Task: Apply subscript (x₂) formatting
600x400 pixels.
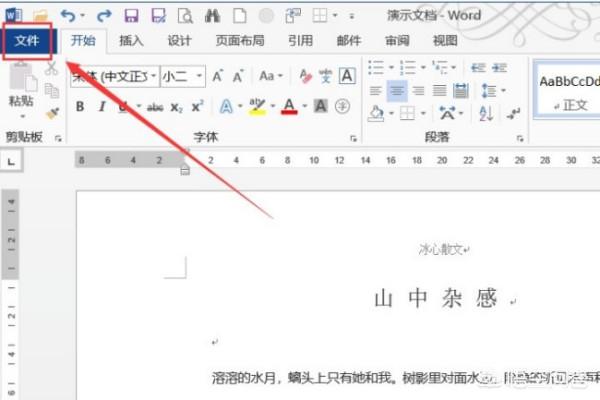Action: 176,106
